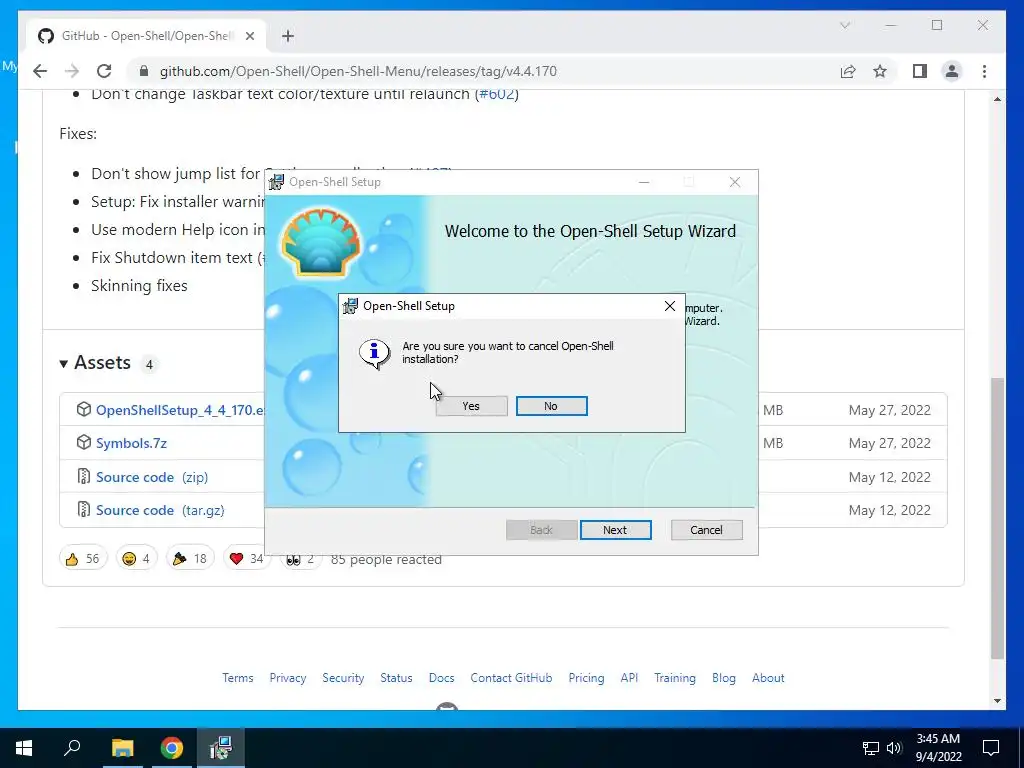Viewport: 1024px width, 768px height.
Task: Bookmark this page with the star
Action: coord(880,71)
